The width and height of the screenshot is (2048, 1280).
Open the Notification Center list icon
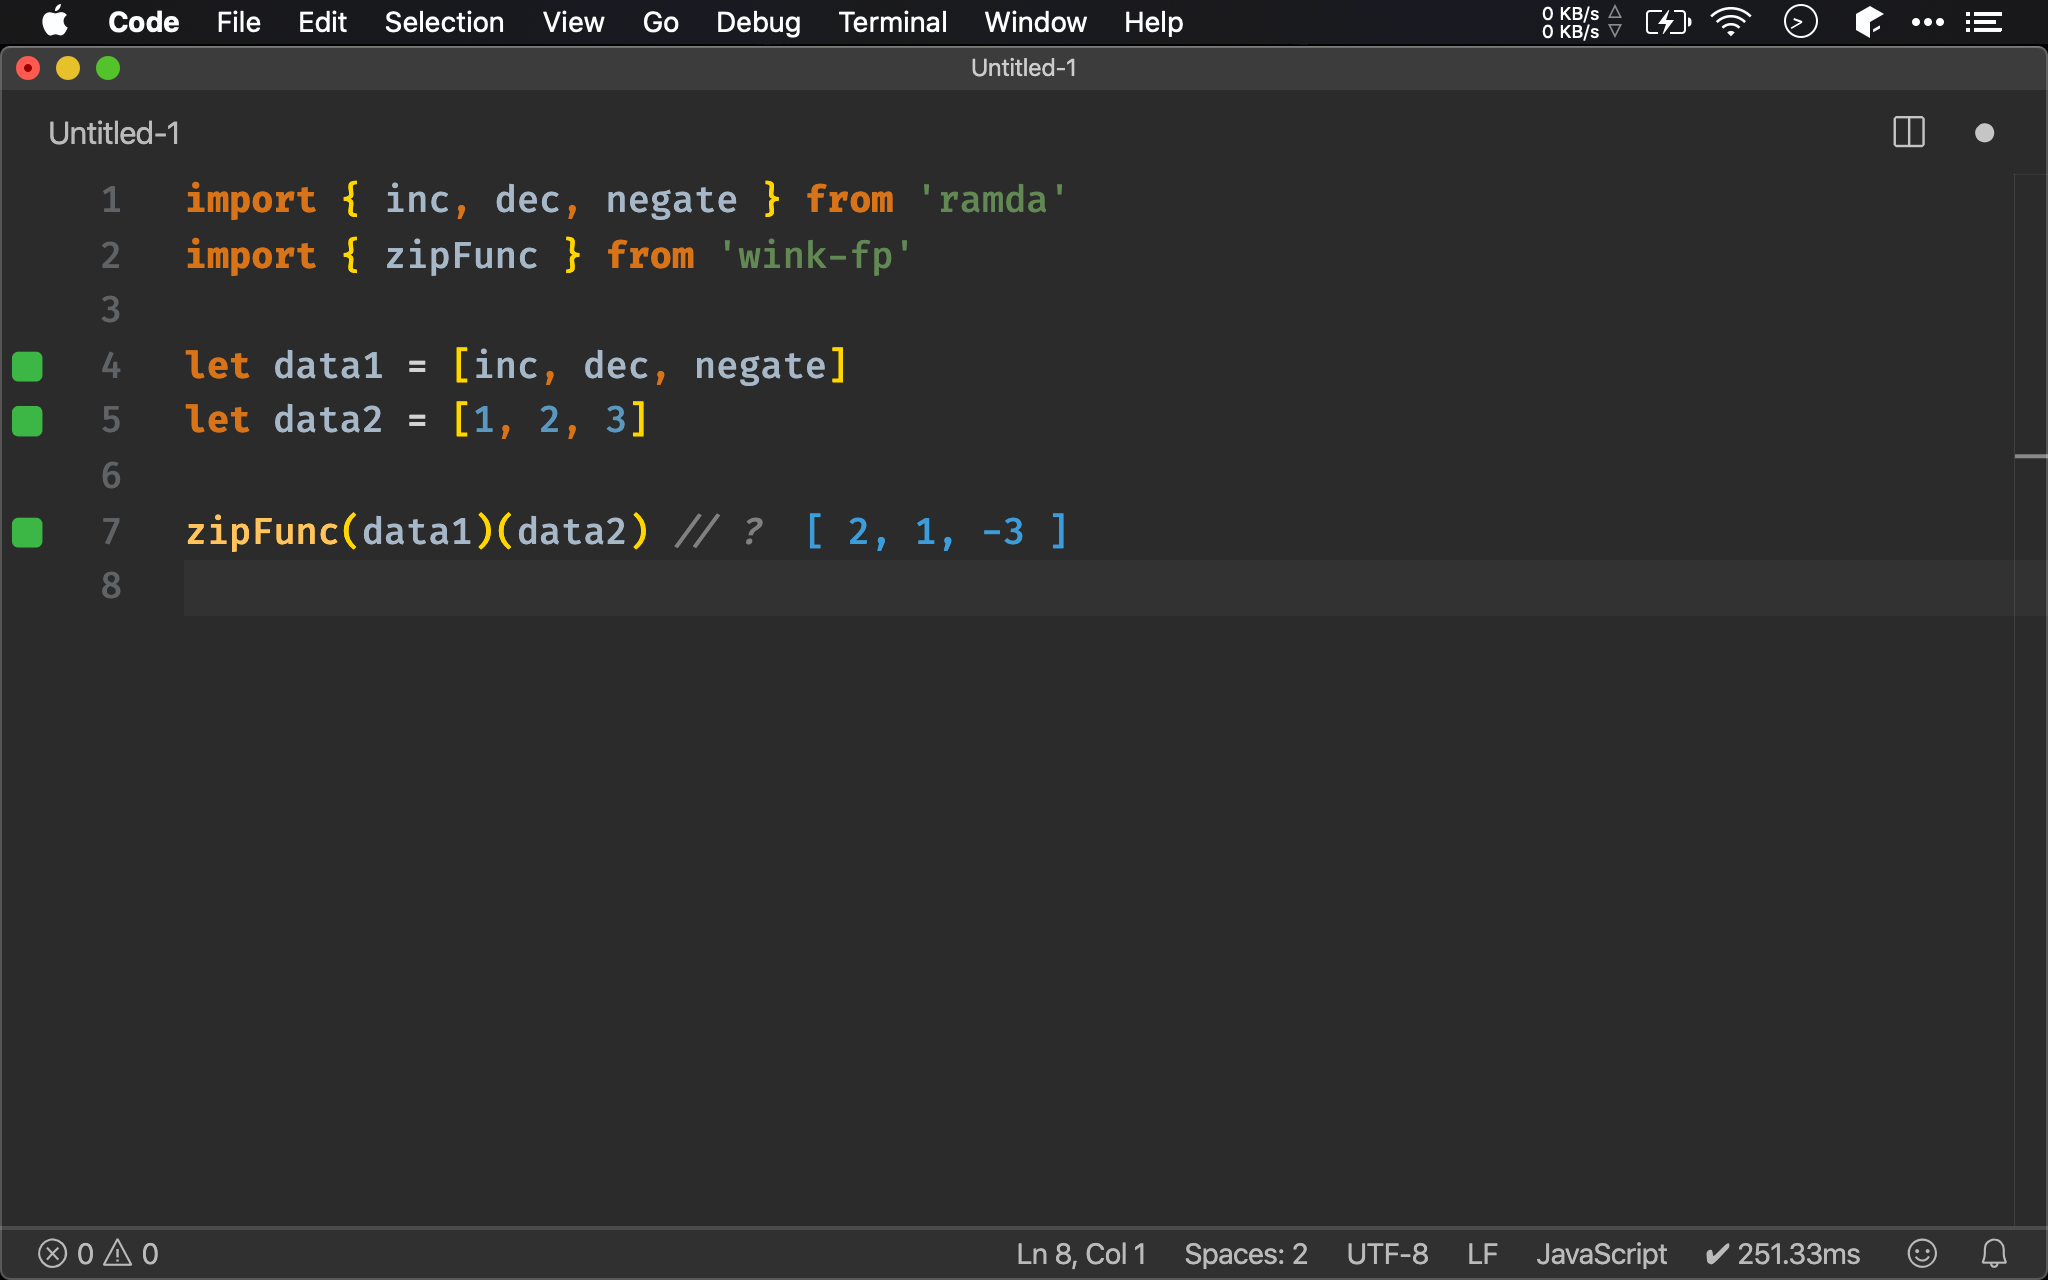pyautogui.click(x=1984, y=22)
